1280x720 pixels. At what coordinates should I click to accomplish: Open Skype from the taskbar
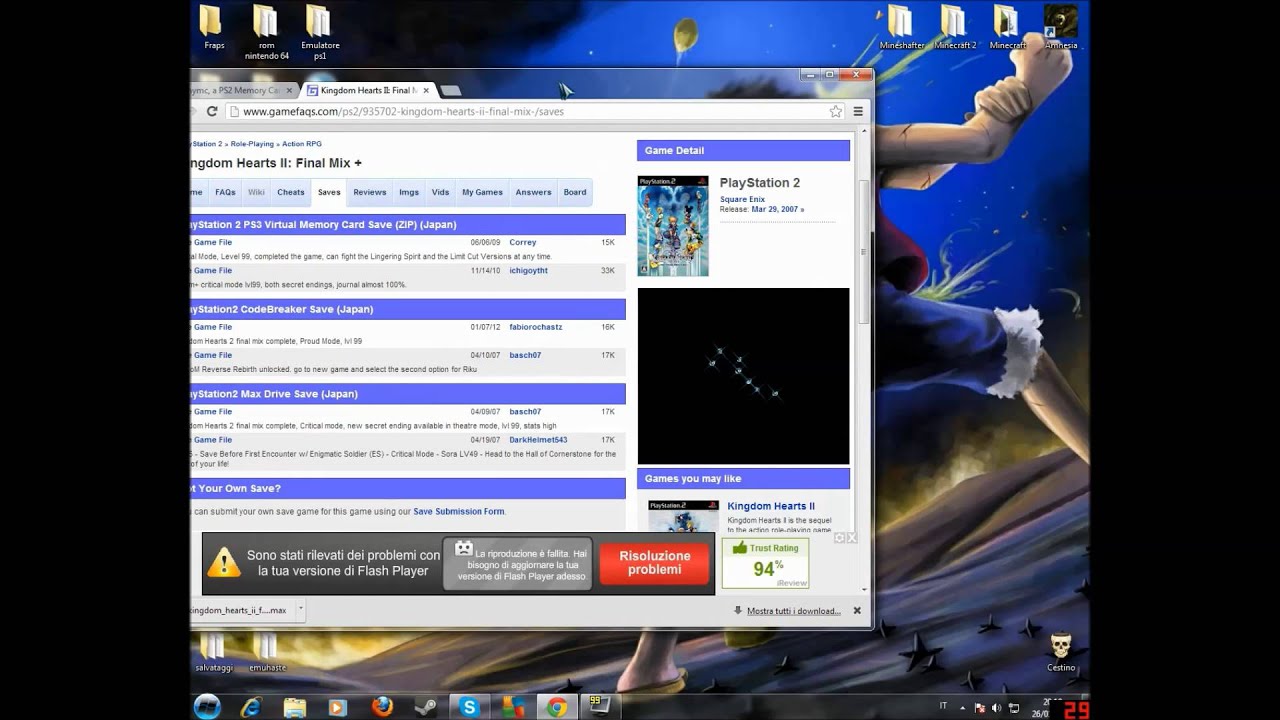(469, 707)
